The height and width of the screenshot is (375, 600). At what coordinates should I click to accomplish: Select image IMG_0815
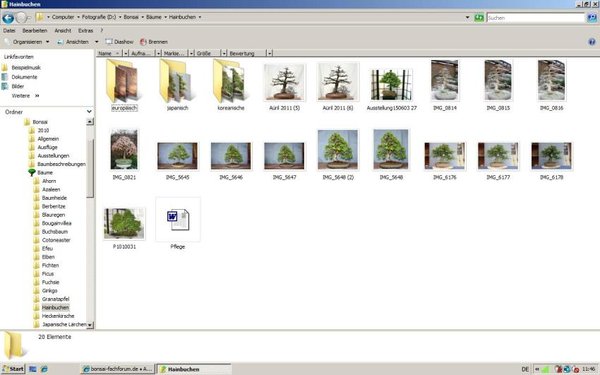coord(498,85)
